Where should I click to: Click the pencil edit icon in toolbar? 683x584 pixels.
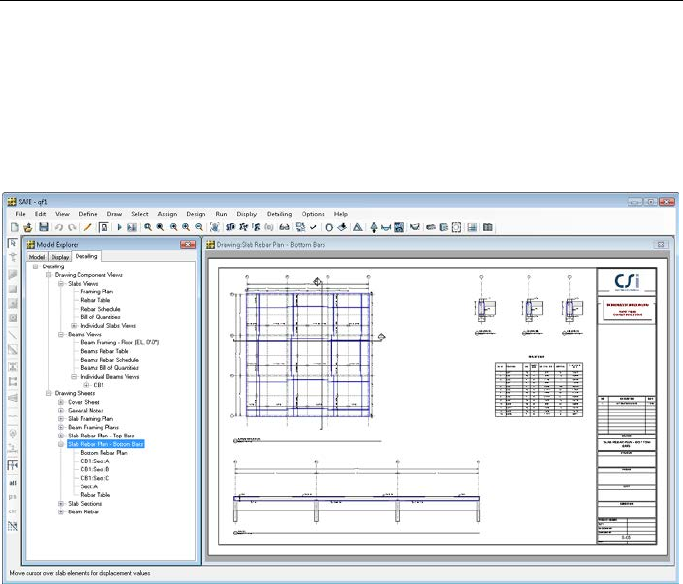(x=88, y=228)
